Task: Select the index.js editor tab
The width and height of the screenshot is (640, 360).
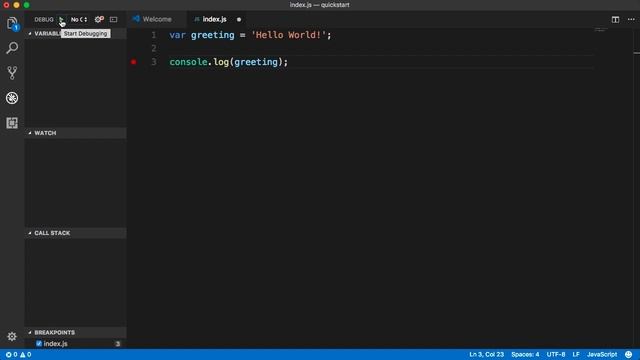Action: (215, 19)
